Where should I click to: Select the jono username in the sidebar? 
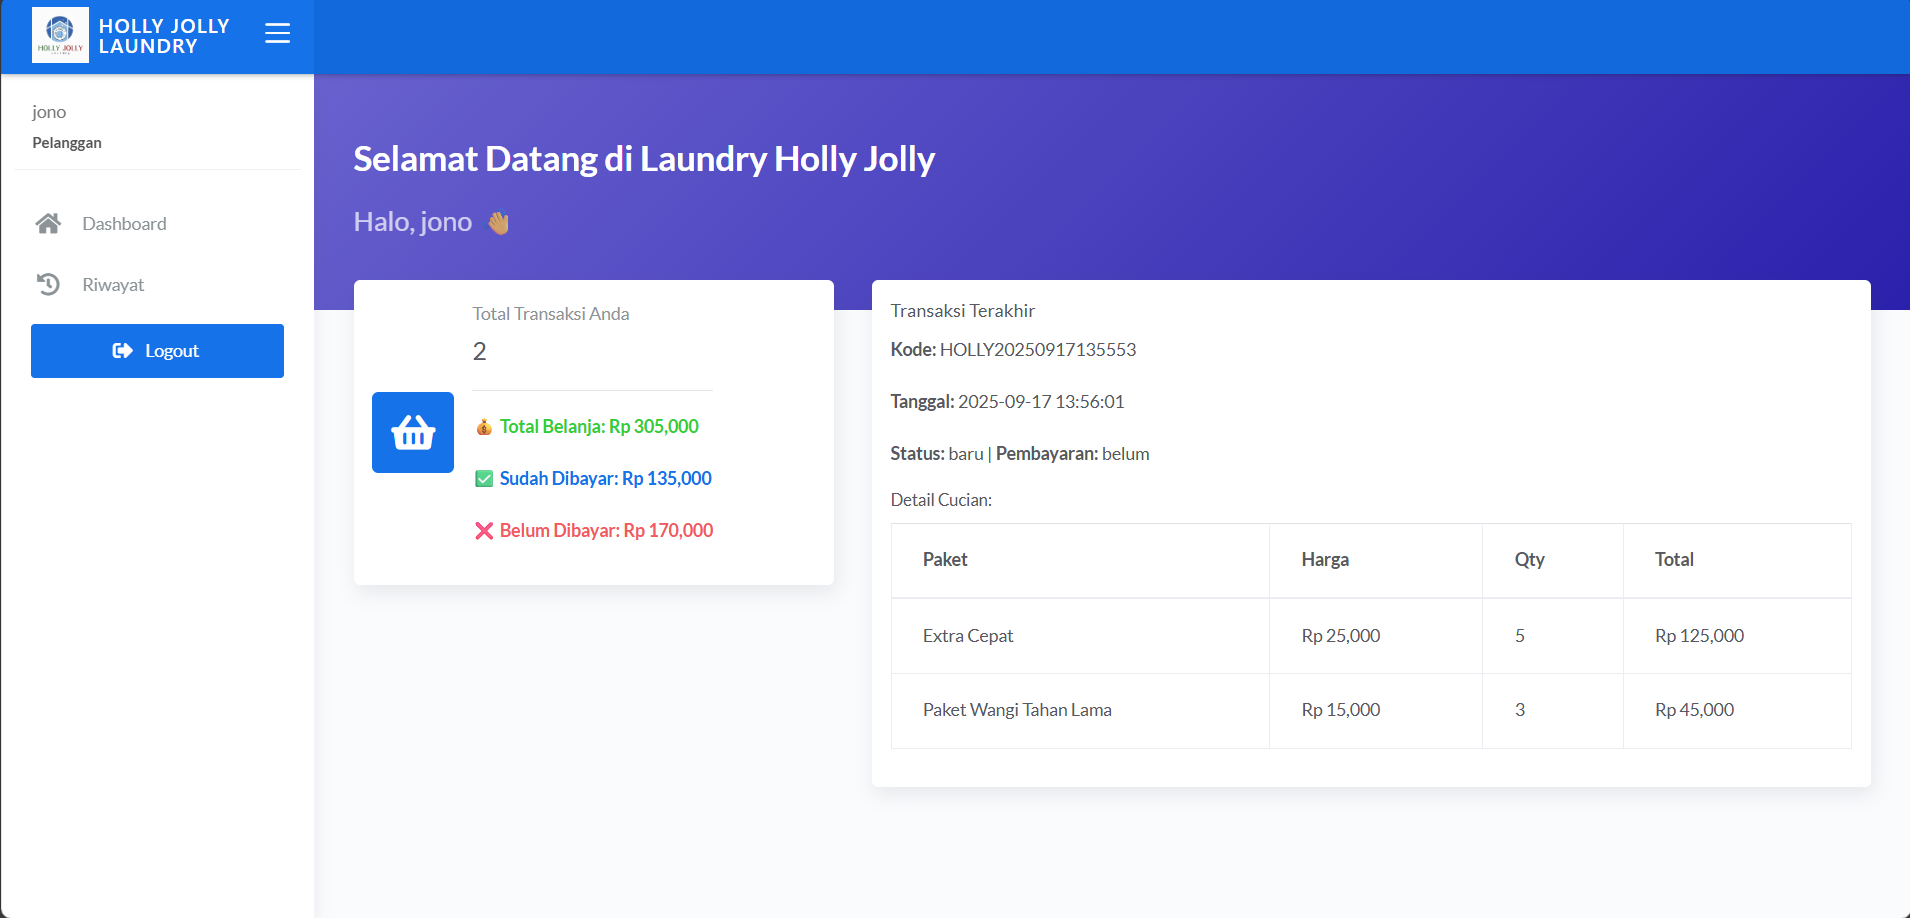coord(49,112)
